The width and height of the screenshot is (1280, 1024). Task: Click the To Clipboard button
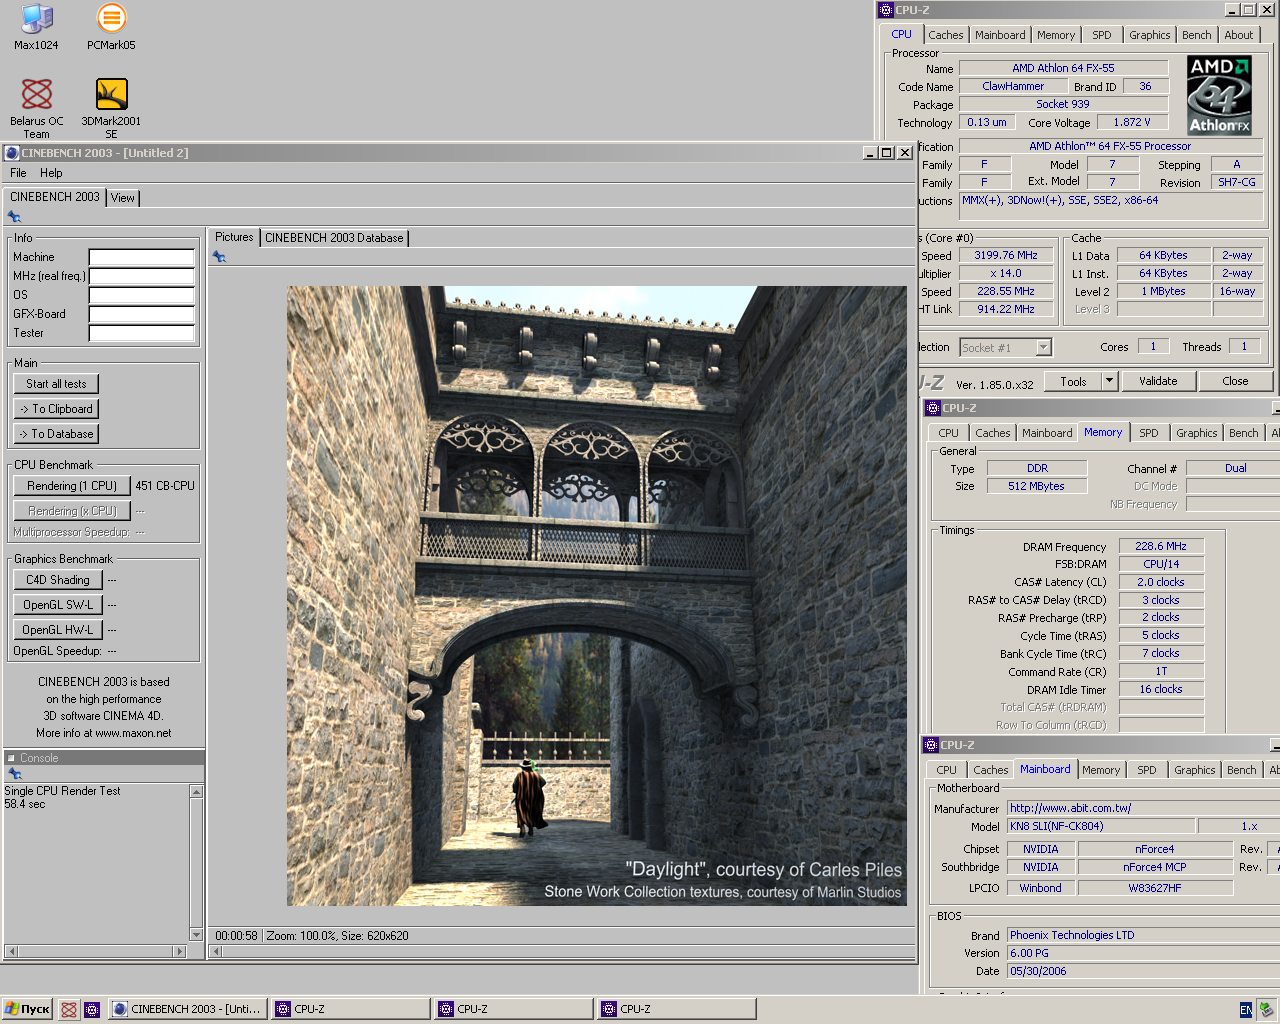(56, 409)
